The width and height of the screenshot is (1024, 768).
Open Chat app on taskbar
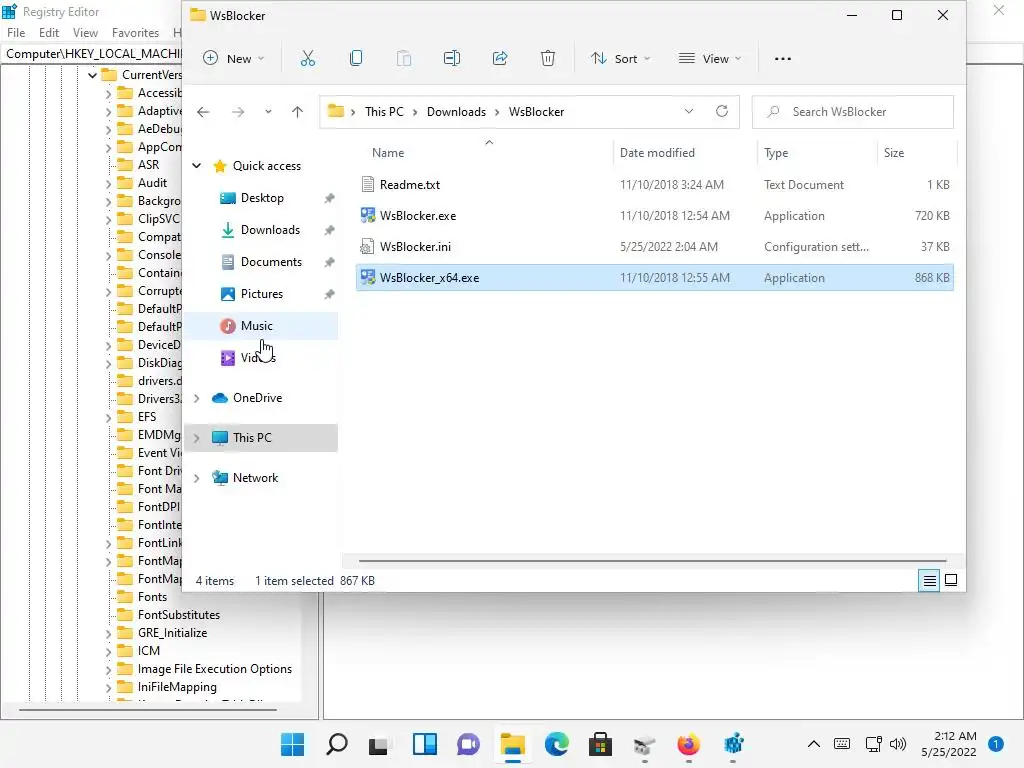tap(468, 744)
